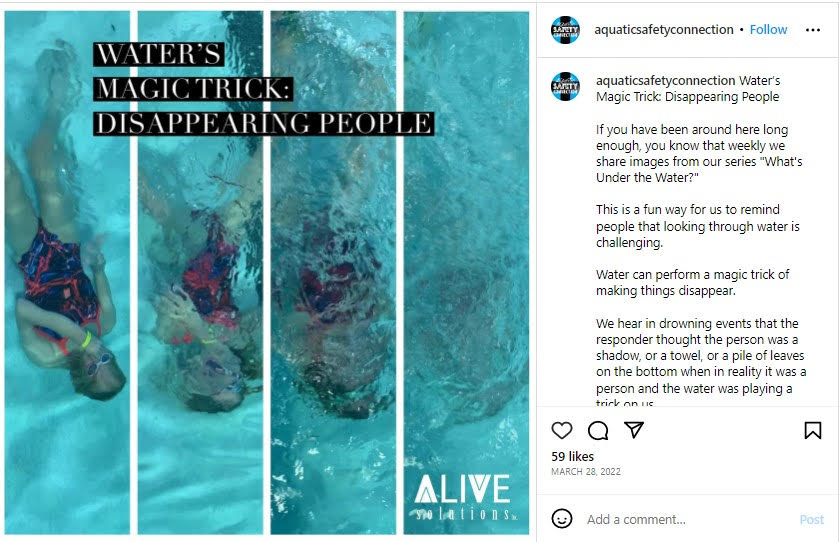Screen dimensions: 839x542
Task: Open the March 28, 2022 timestamp
Action: click(x=585, y=471)
